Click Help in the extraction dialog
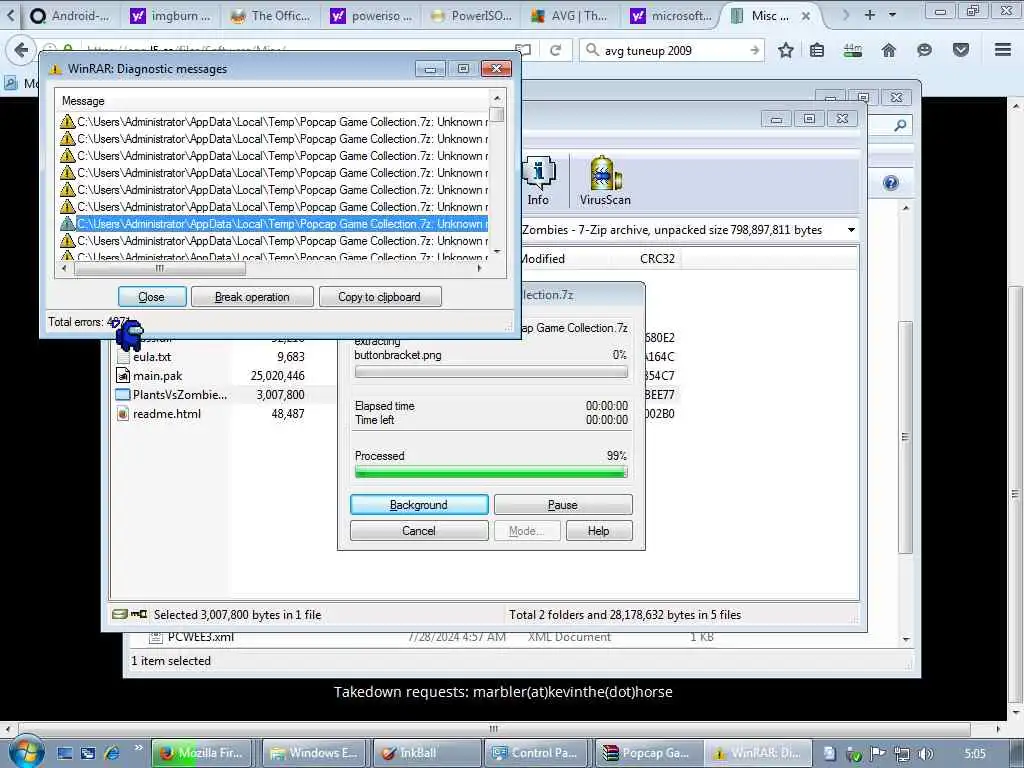This screenshot has width=1024, height=768. (599, 531)
